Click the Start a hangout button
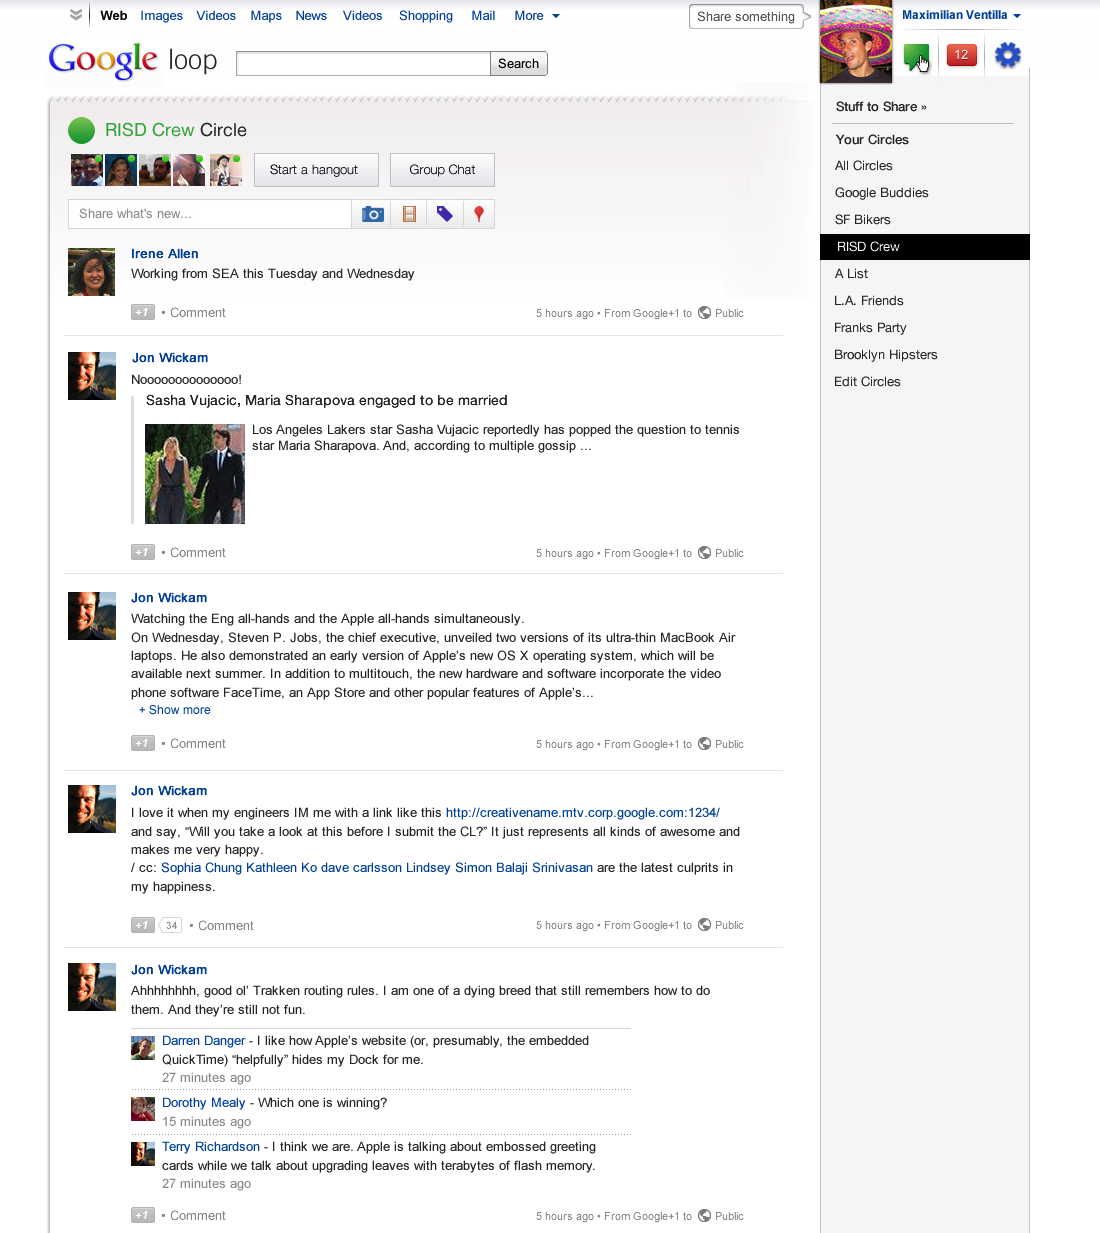This screenshot has width=1100, height=1233. pos(316,170)
